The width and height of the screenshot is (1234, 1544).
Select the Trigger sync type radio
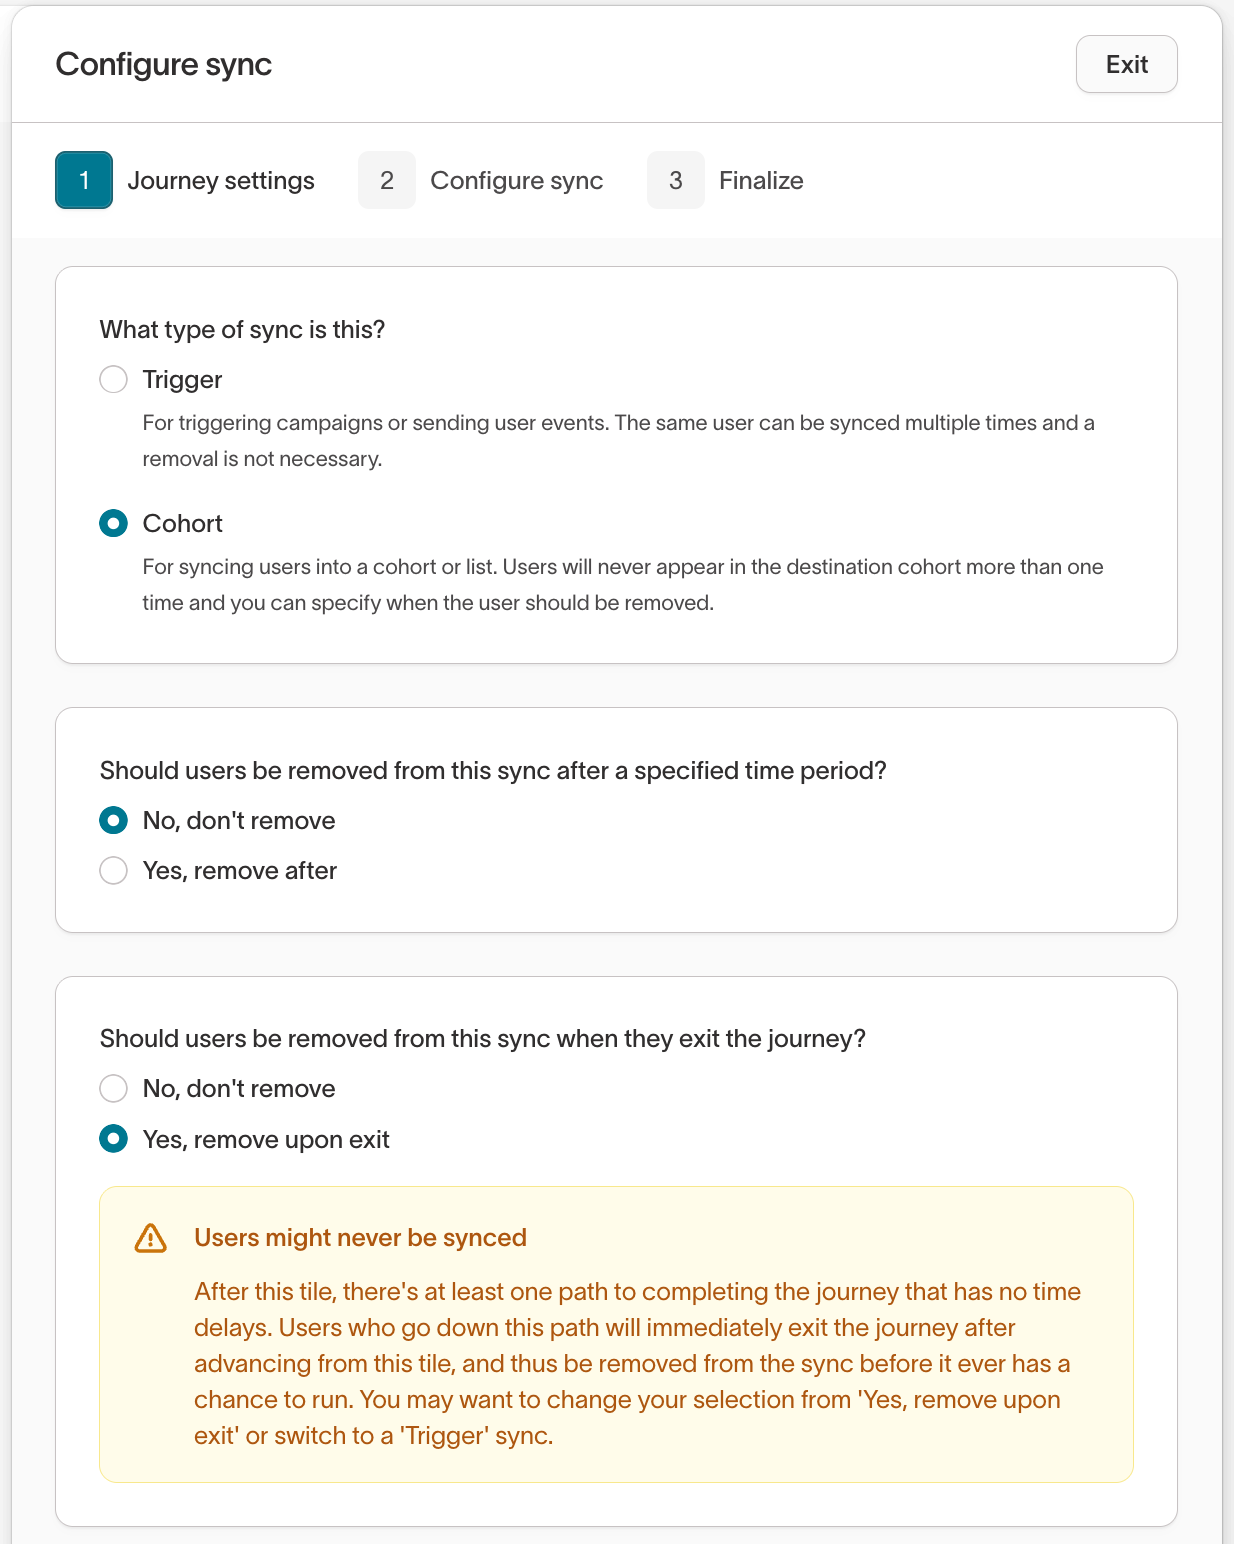click(x=114, y=380)
